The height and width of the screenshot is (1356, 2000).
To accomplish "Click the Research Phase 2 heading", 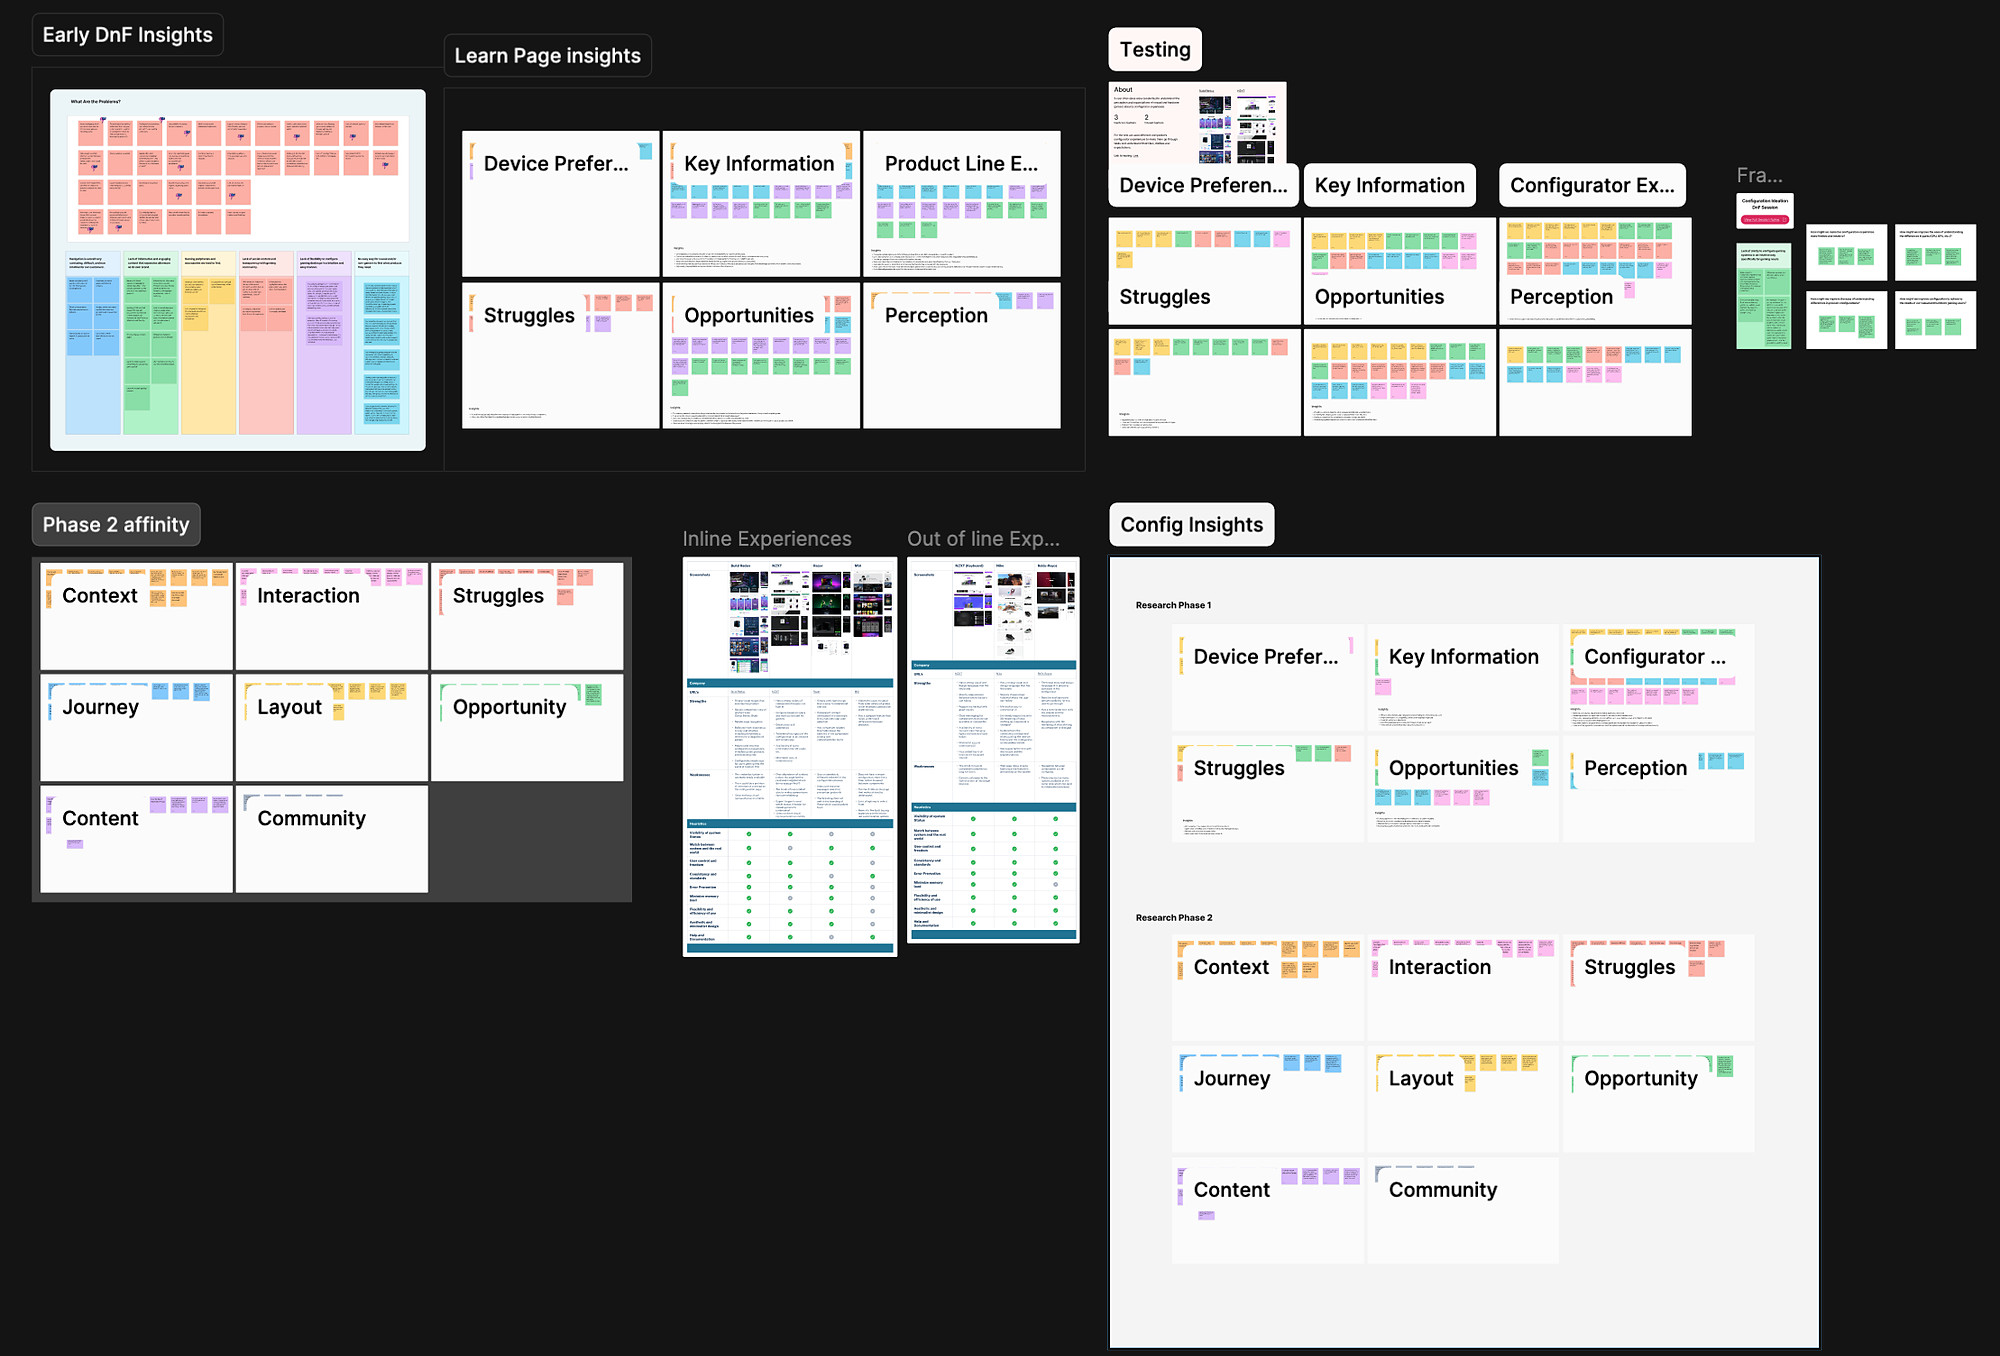I will point(1174,918).
